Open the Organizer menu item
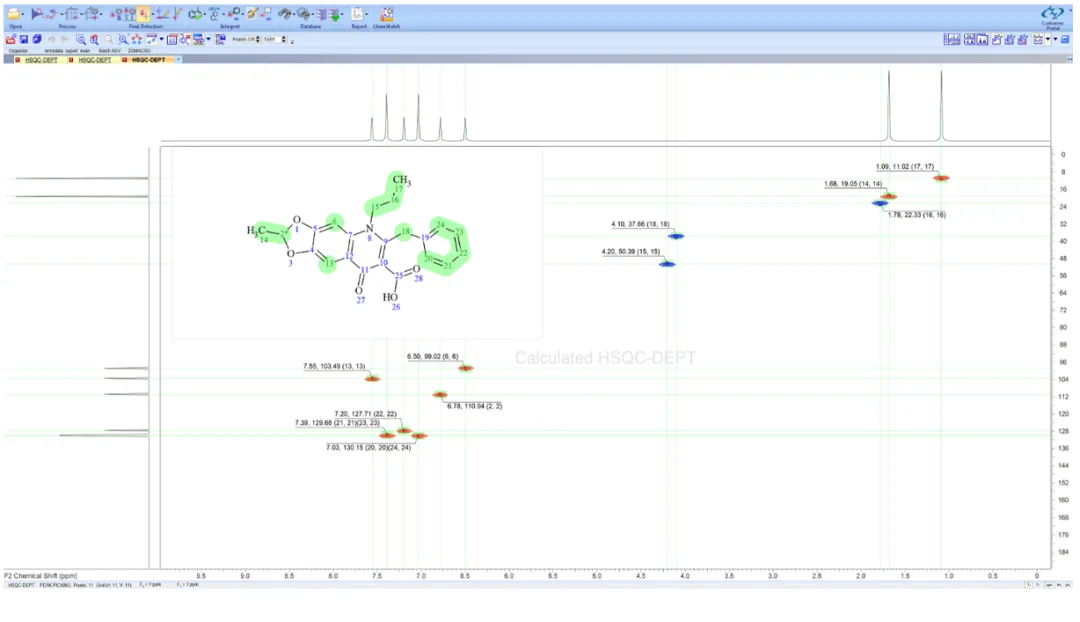This screenshot has width=1080, height=622. tap(18, 50)
